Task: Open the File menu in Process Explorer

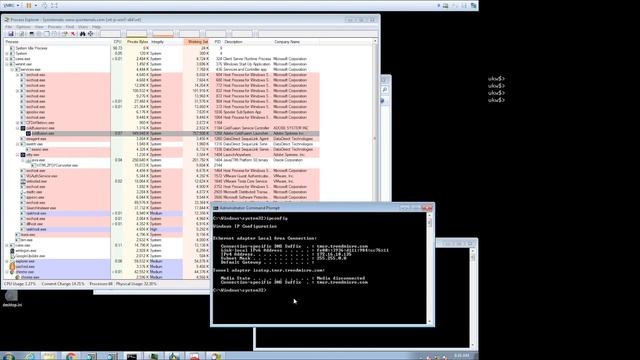Action: tap(8, 27)
